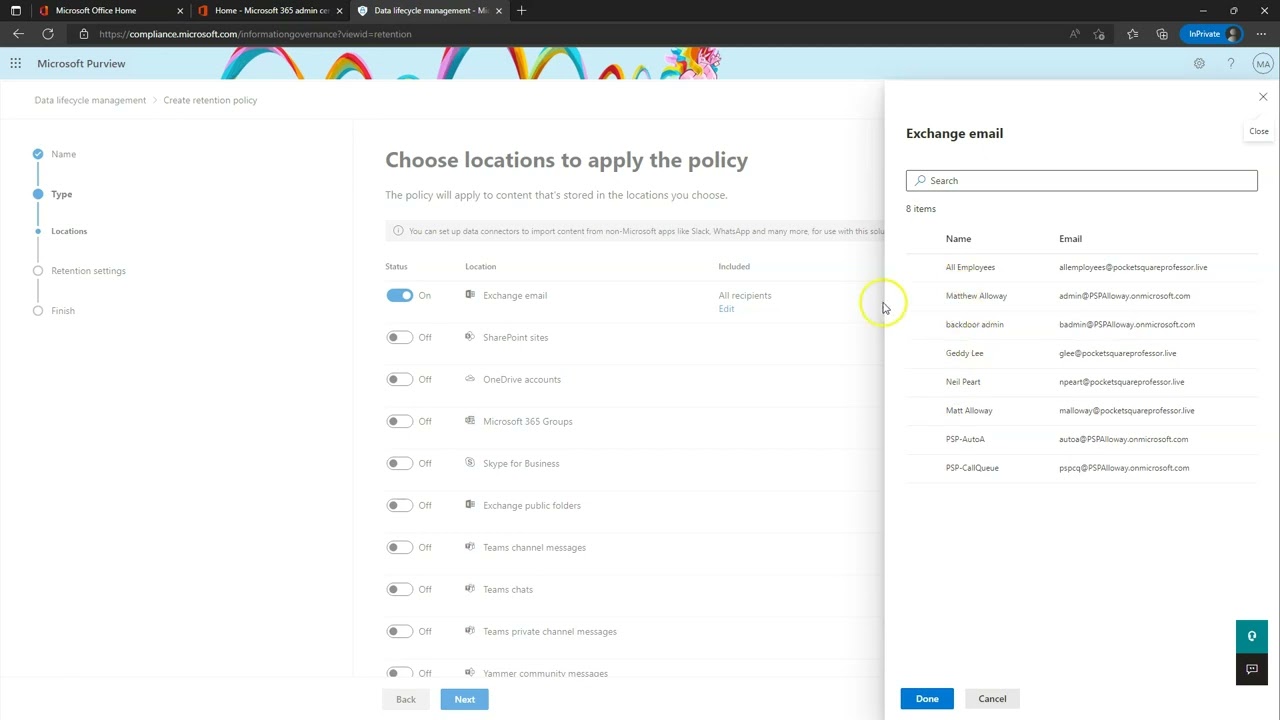Viewport: 1280px width, 720px height.
Task: Click the Back button
Action: click(x=406, y=699)
